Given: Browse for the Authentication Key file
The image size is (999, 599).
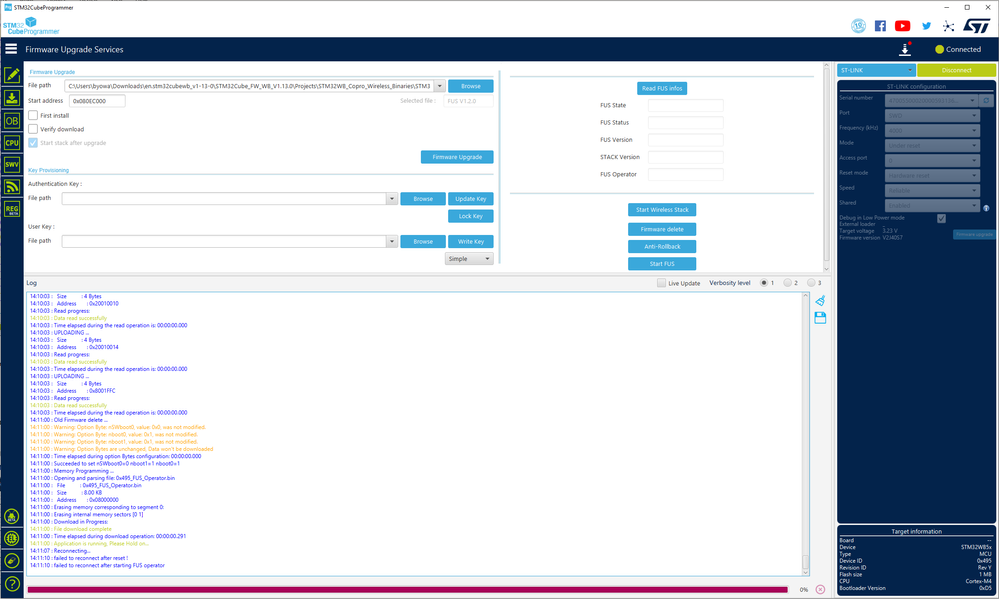Looking at the screenshot, I should pos(423,199).
